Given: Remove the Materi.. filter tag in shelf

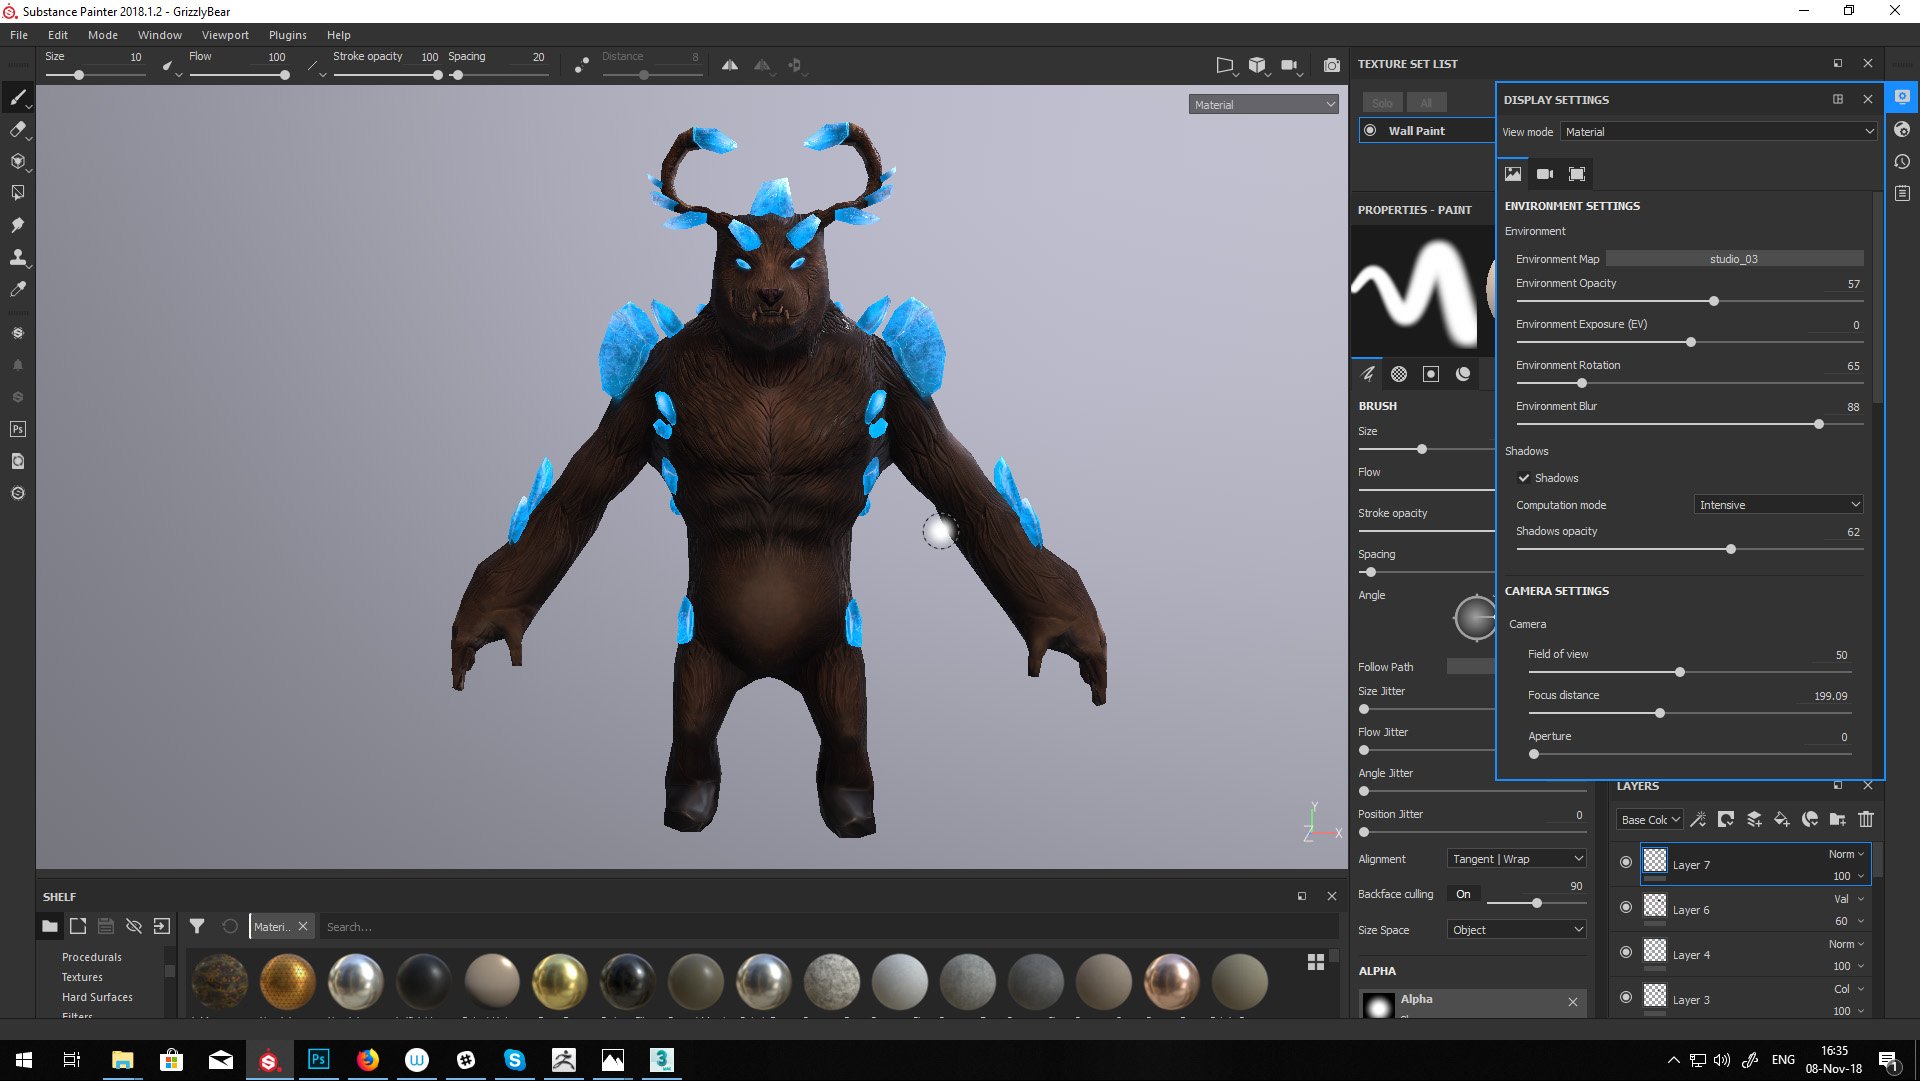Looking at the screenshot, I should 303,926.
